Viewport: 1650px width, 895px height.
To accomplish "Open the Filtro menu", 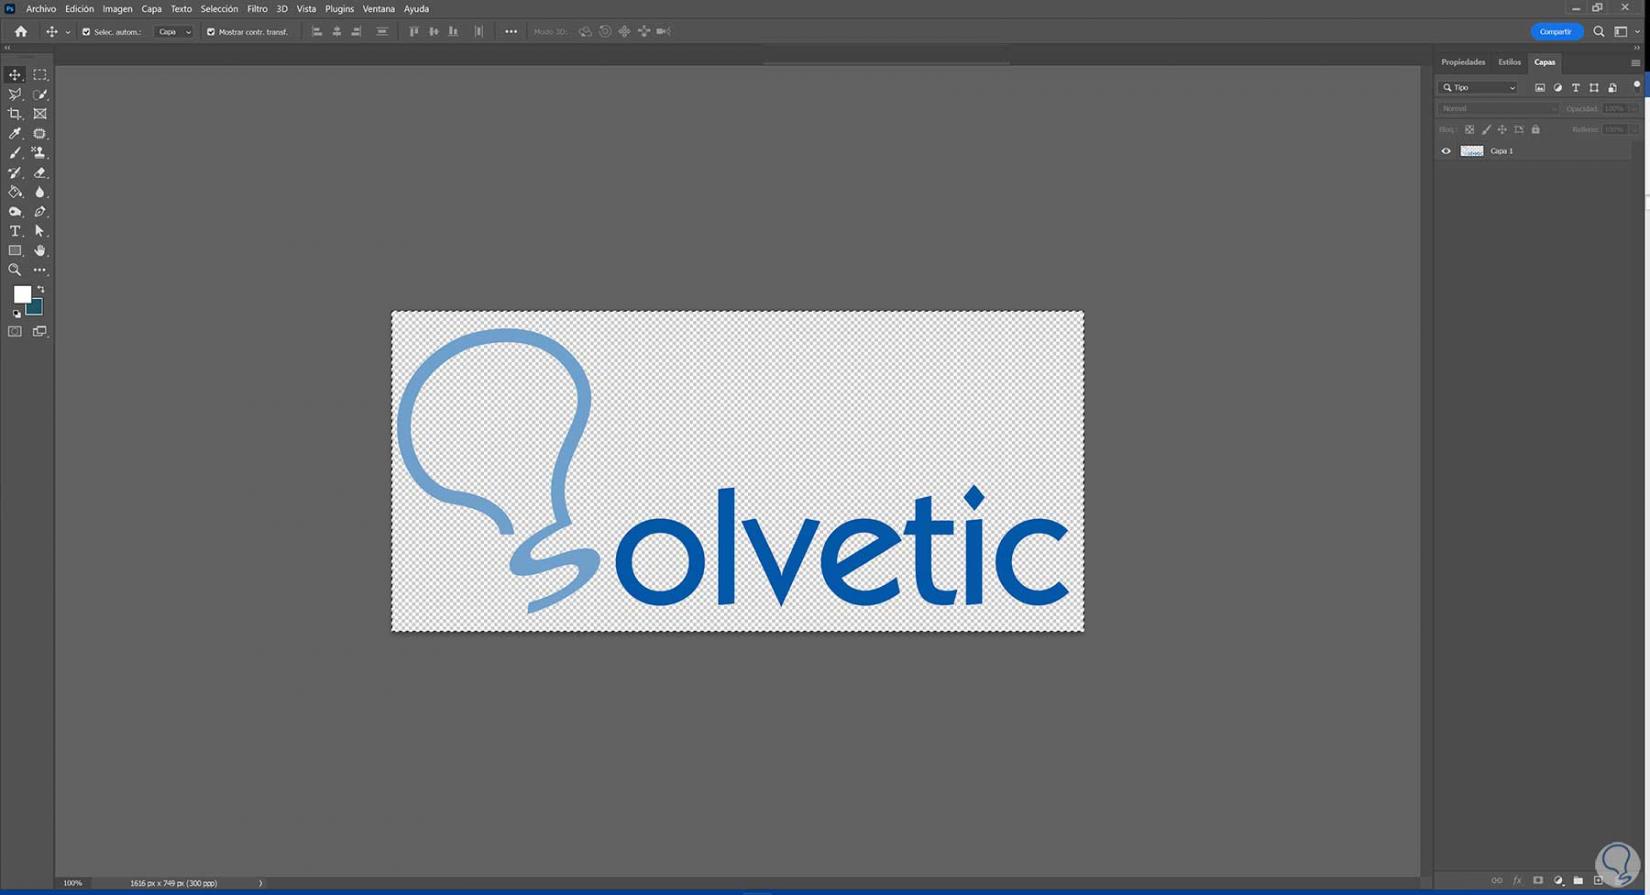I will tap(257, 9).
